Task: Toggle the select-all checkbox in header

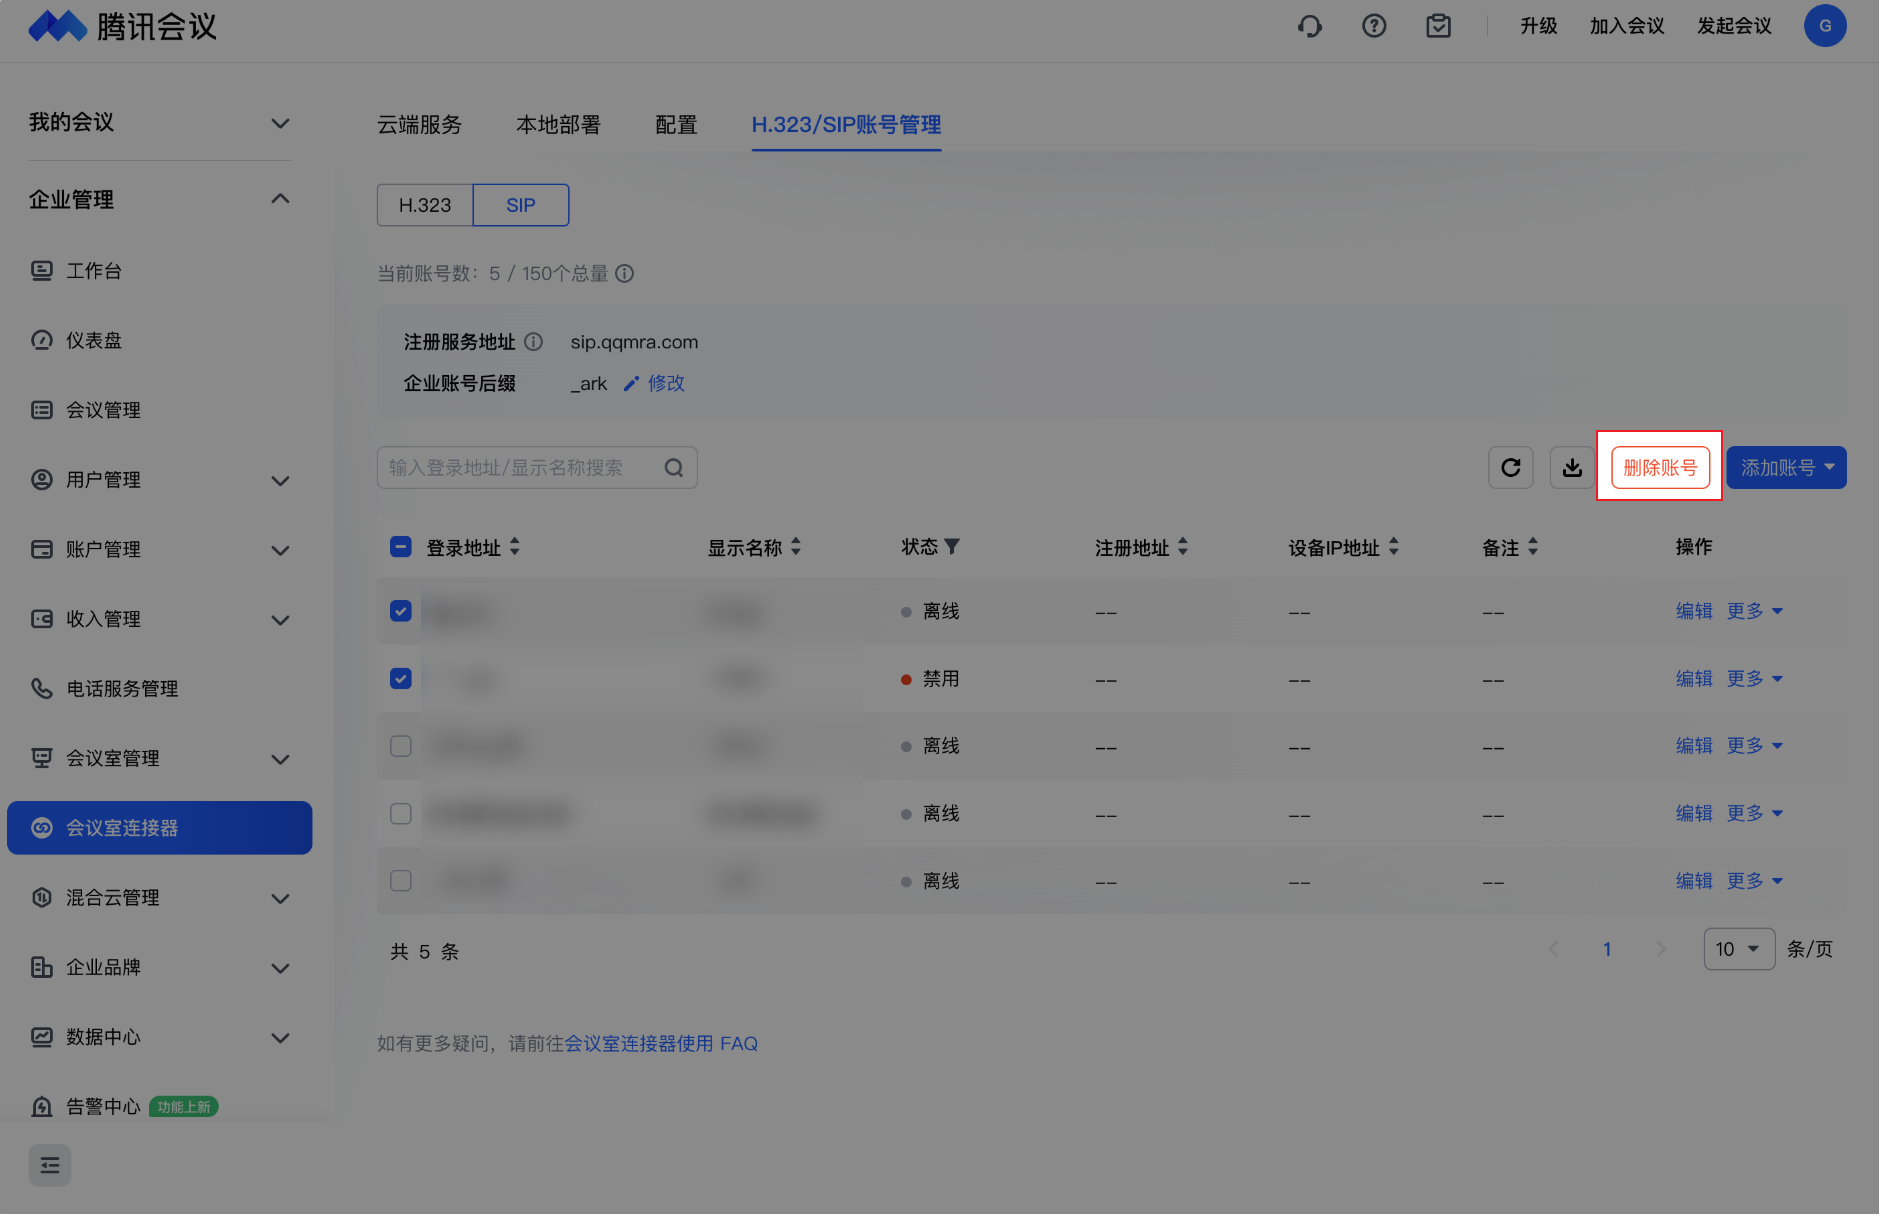Action: (x=401, y=547)
